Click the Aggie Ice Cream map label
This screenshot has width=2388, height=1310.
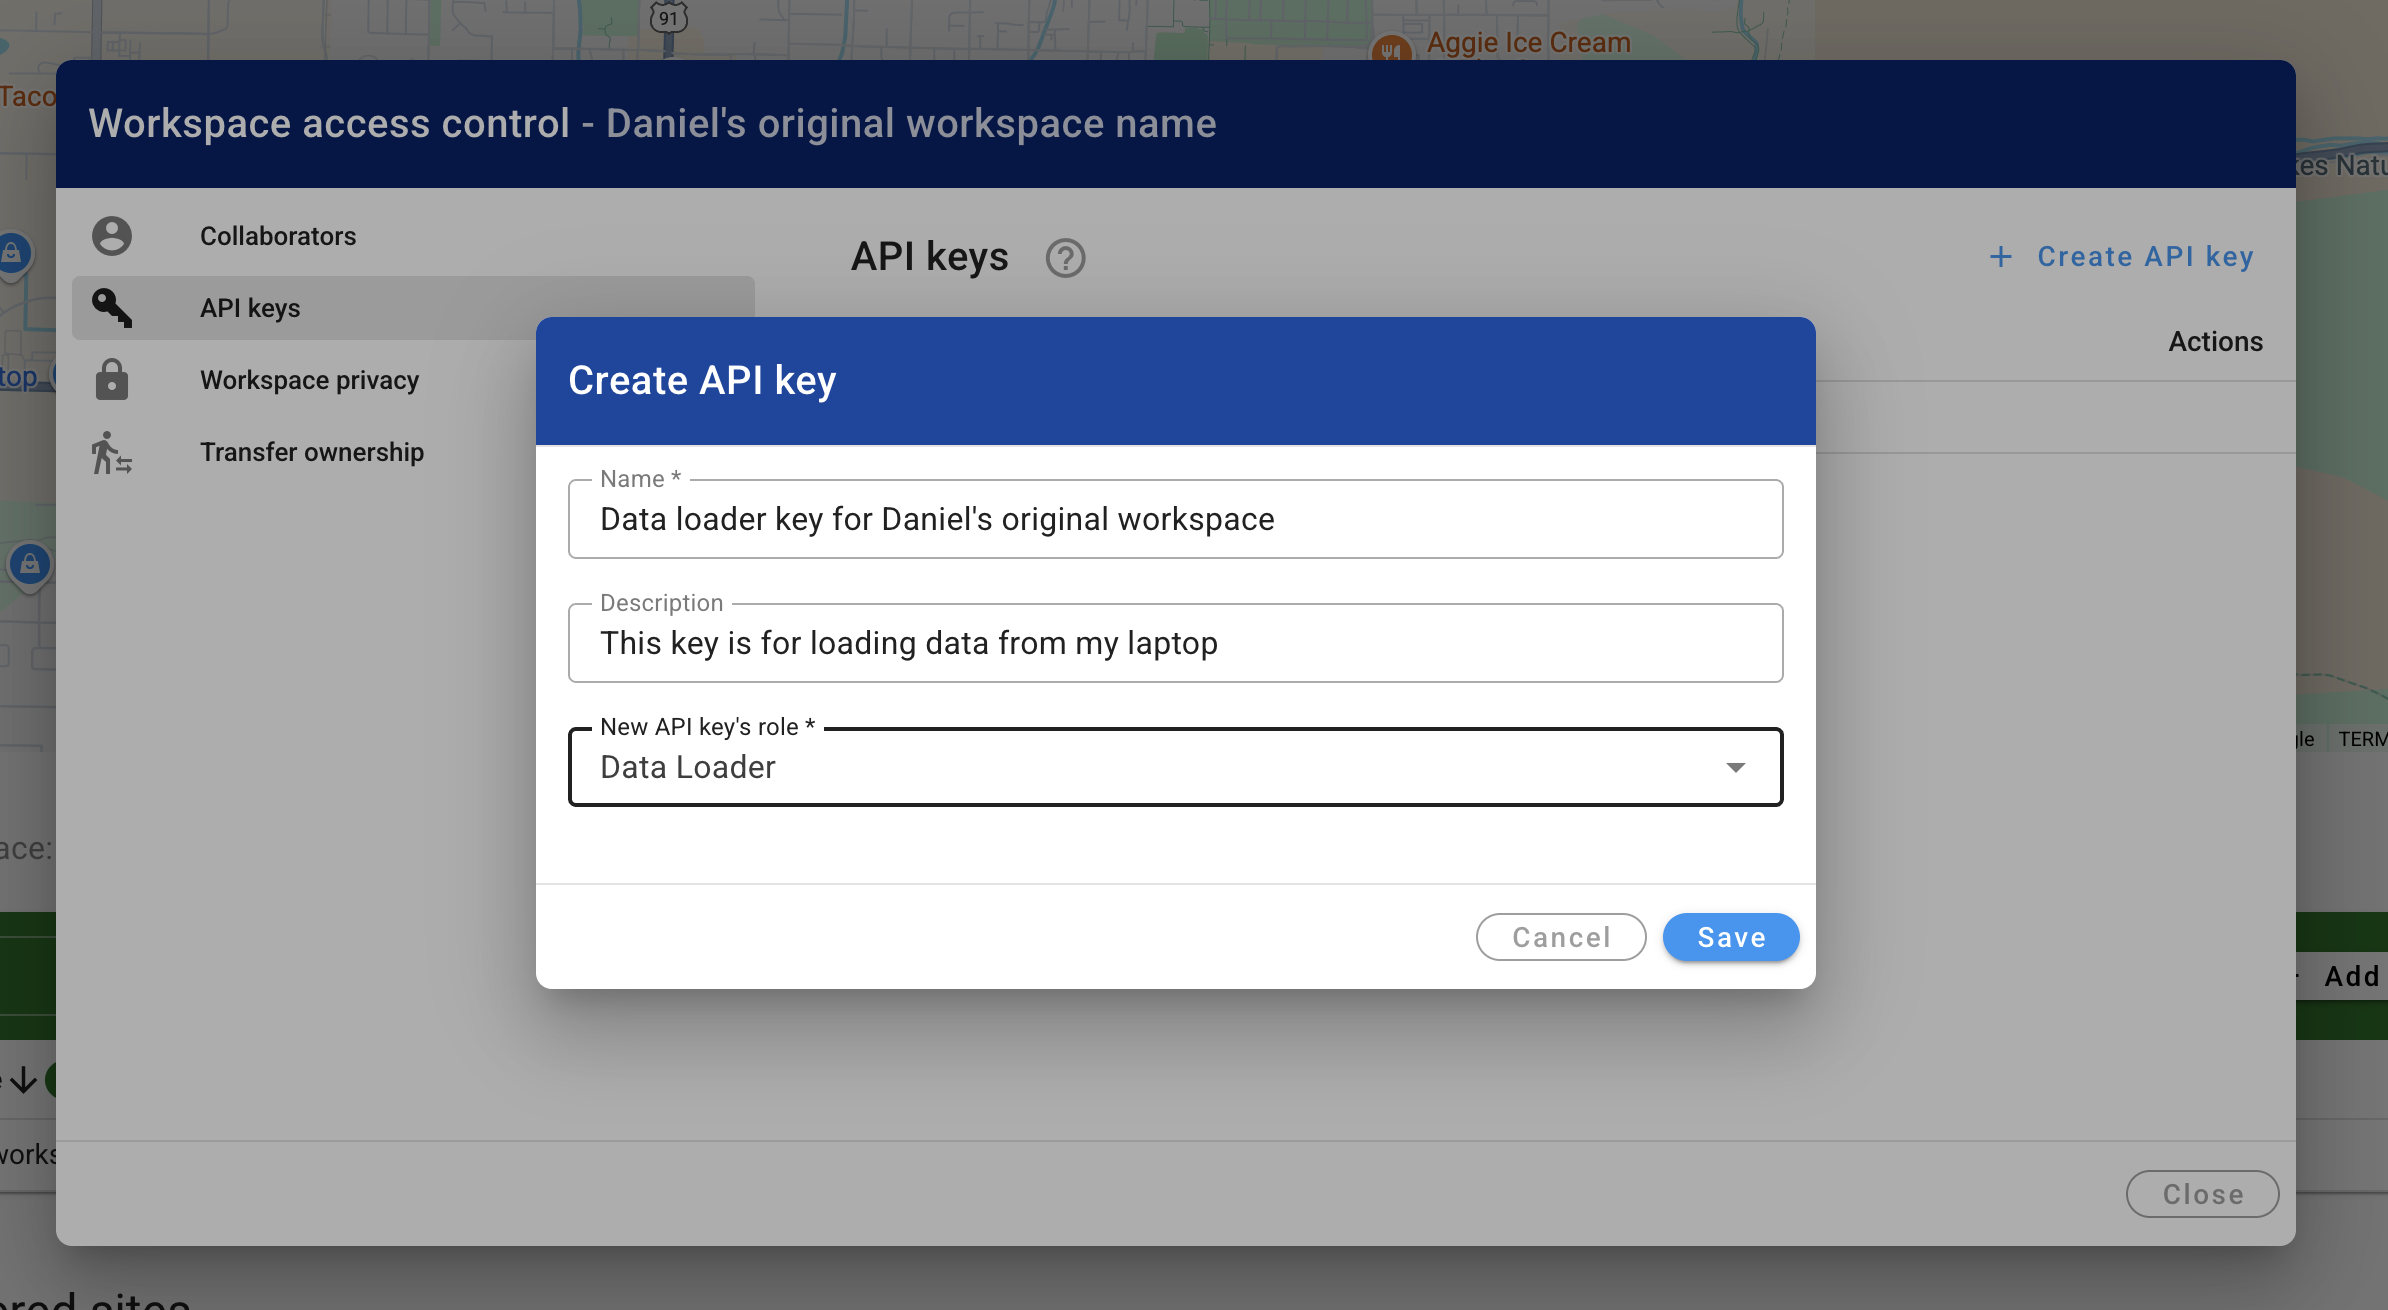click(1528, 42)
